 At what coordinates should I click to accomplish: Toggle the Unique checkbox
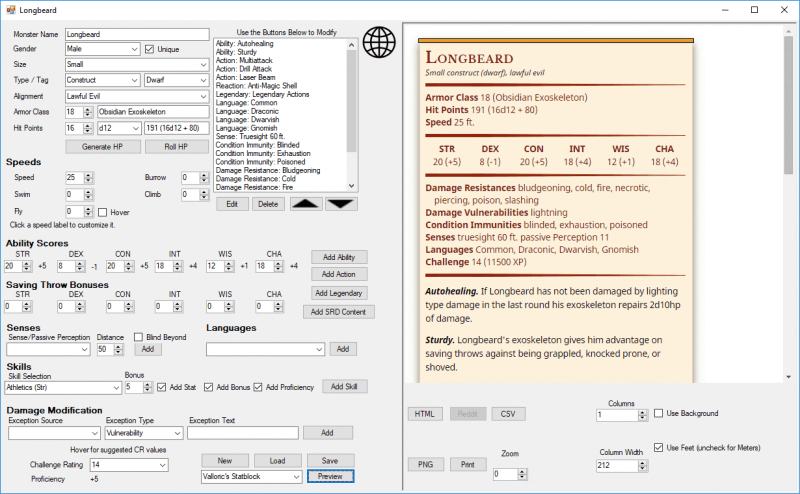click(150, 49)
